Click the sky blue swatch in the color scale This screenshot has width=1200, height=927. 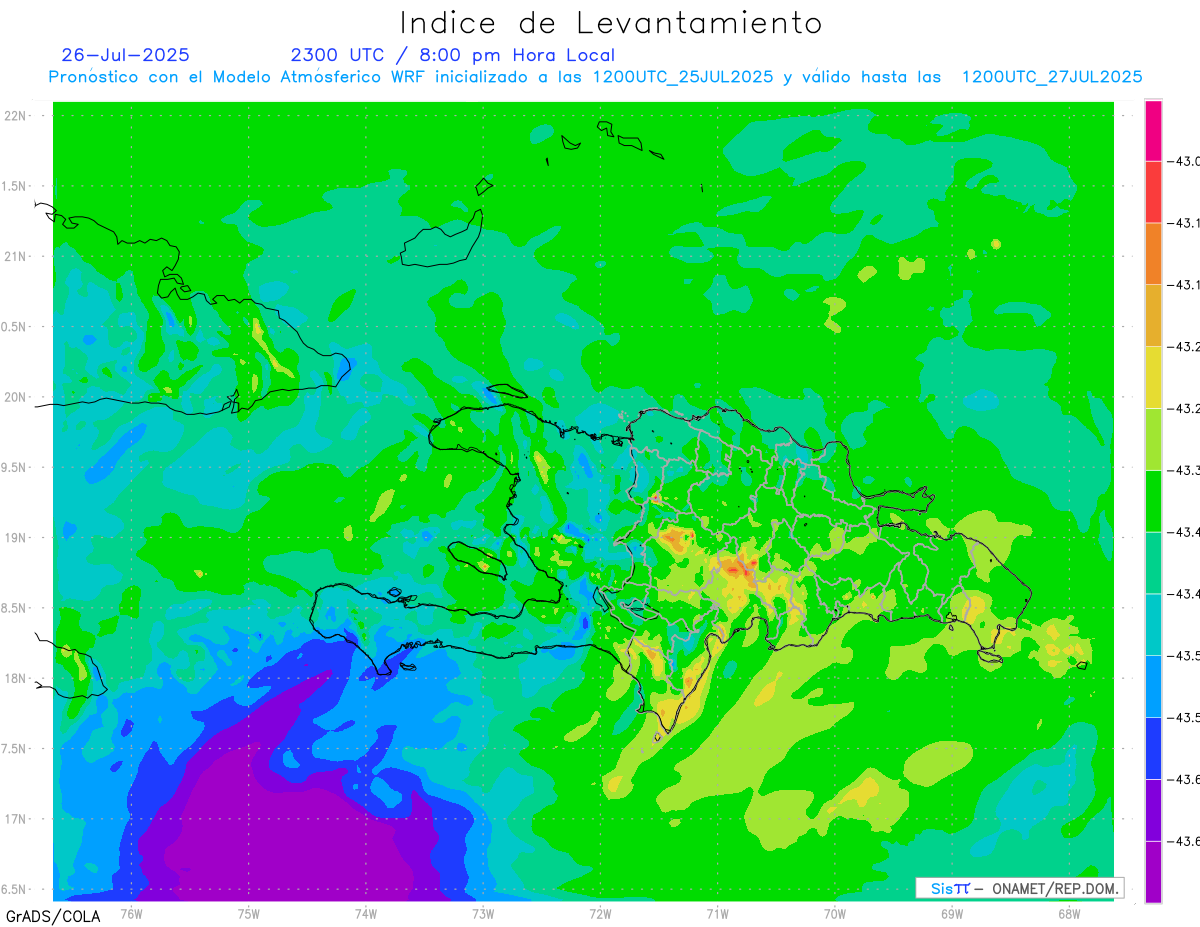pyautogui.click(x=1153, y=686)
